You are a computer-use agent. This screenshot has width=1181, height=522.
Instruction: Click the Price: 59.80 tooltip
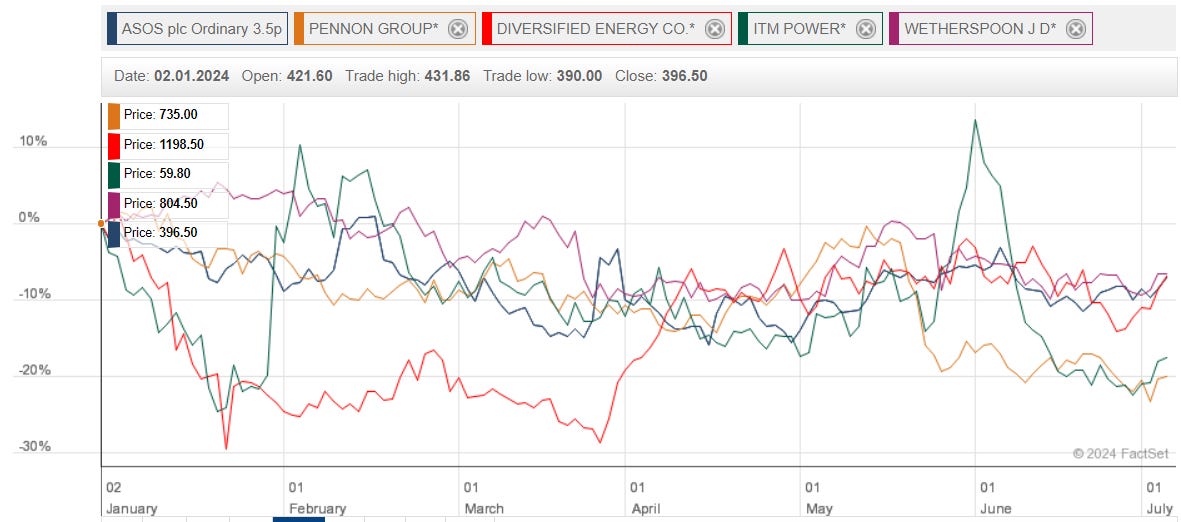(168, 174)
